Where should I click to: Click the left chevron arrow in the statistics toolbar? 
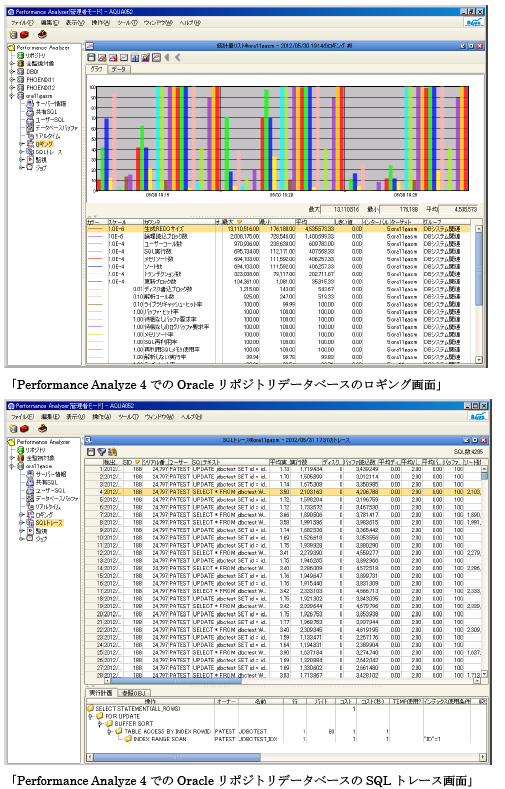(x=178, y=57)
